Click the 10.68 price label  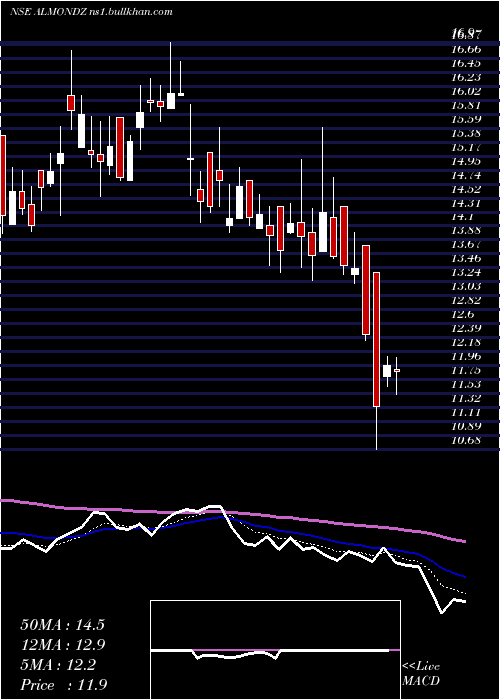point(466,440)
